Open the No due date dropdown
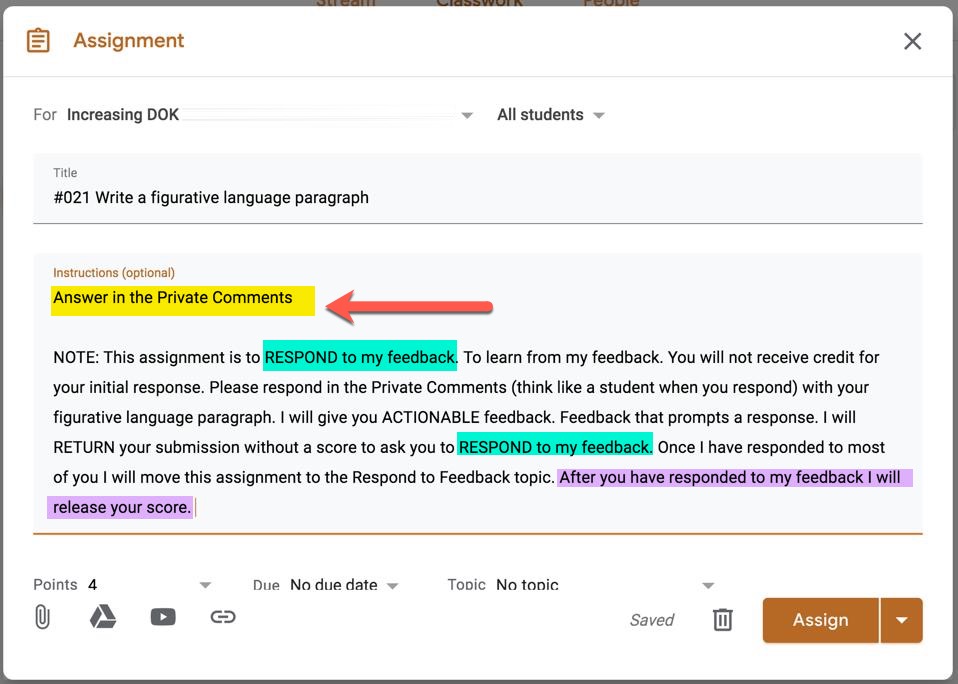Image resolution: width=958 pixels, height=684 pixels. point(345,585)
